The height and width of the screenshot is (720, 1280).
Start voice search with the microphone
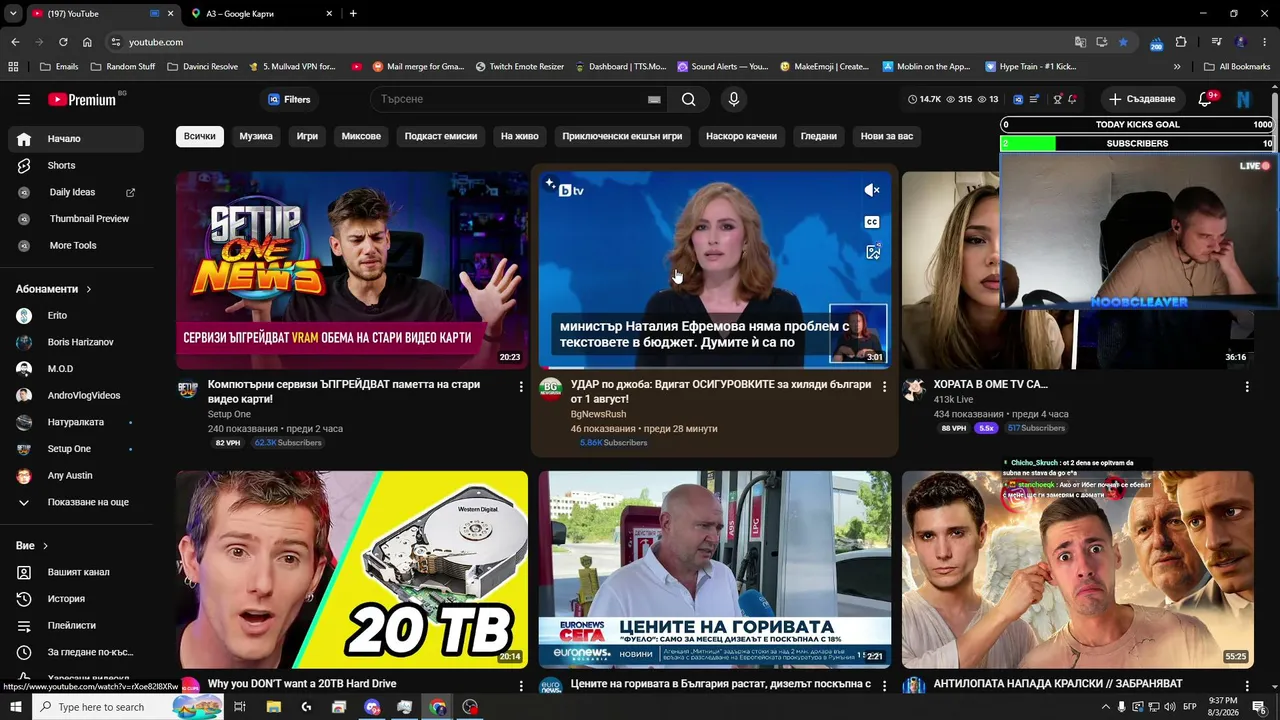coord(734,99)
